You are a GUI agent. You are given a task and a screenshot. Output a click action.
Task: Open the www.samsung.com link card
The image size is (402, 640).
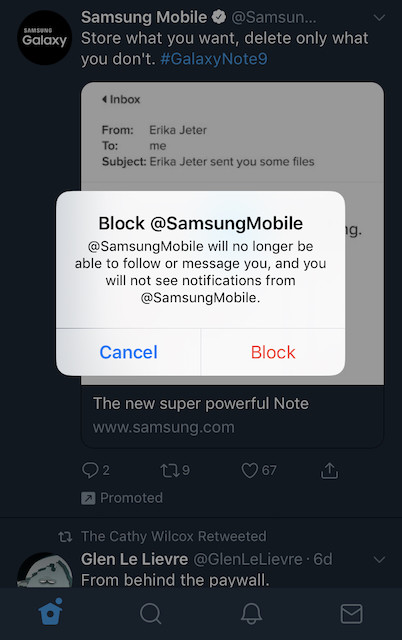tap(233, 416)
